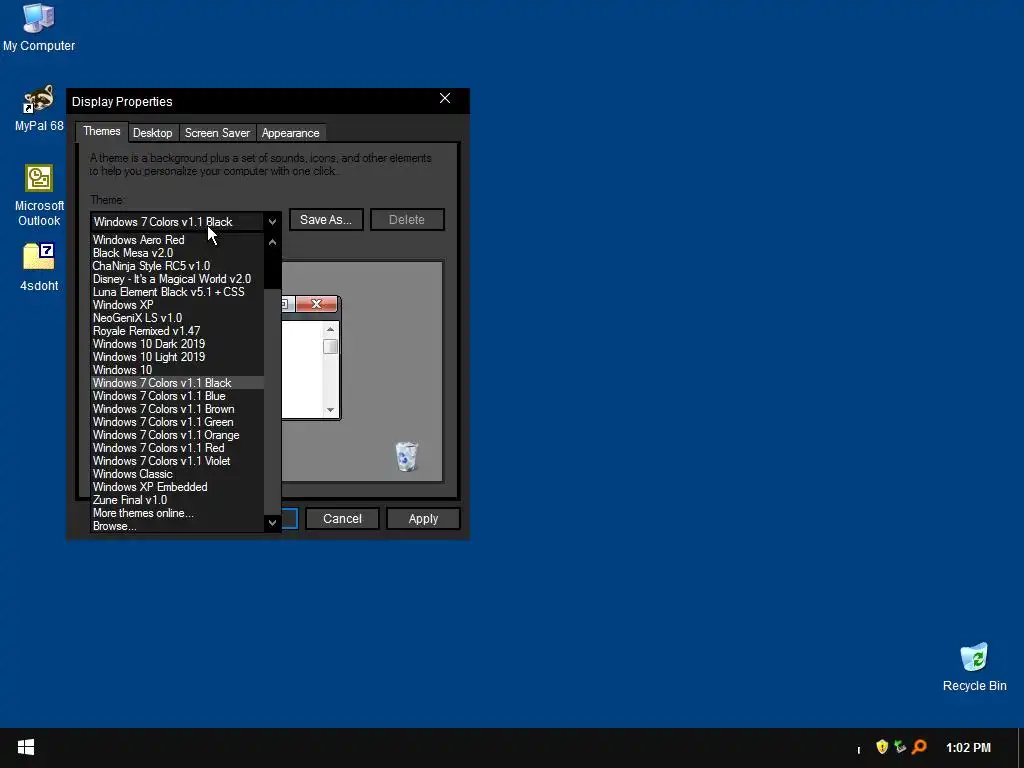The width and height of the screenshot is (1024, 768).
Task: Switch to the Themes tab
Action: pyautogui.click(x=102, y=131)
